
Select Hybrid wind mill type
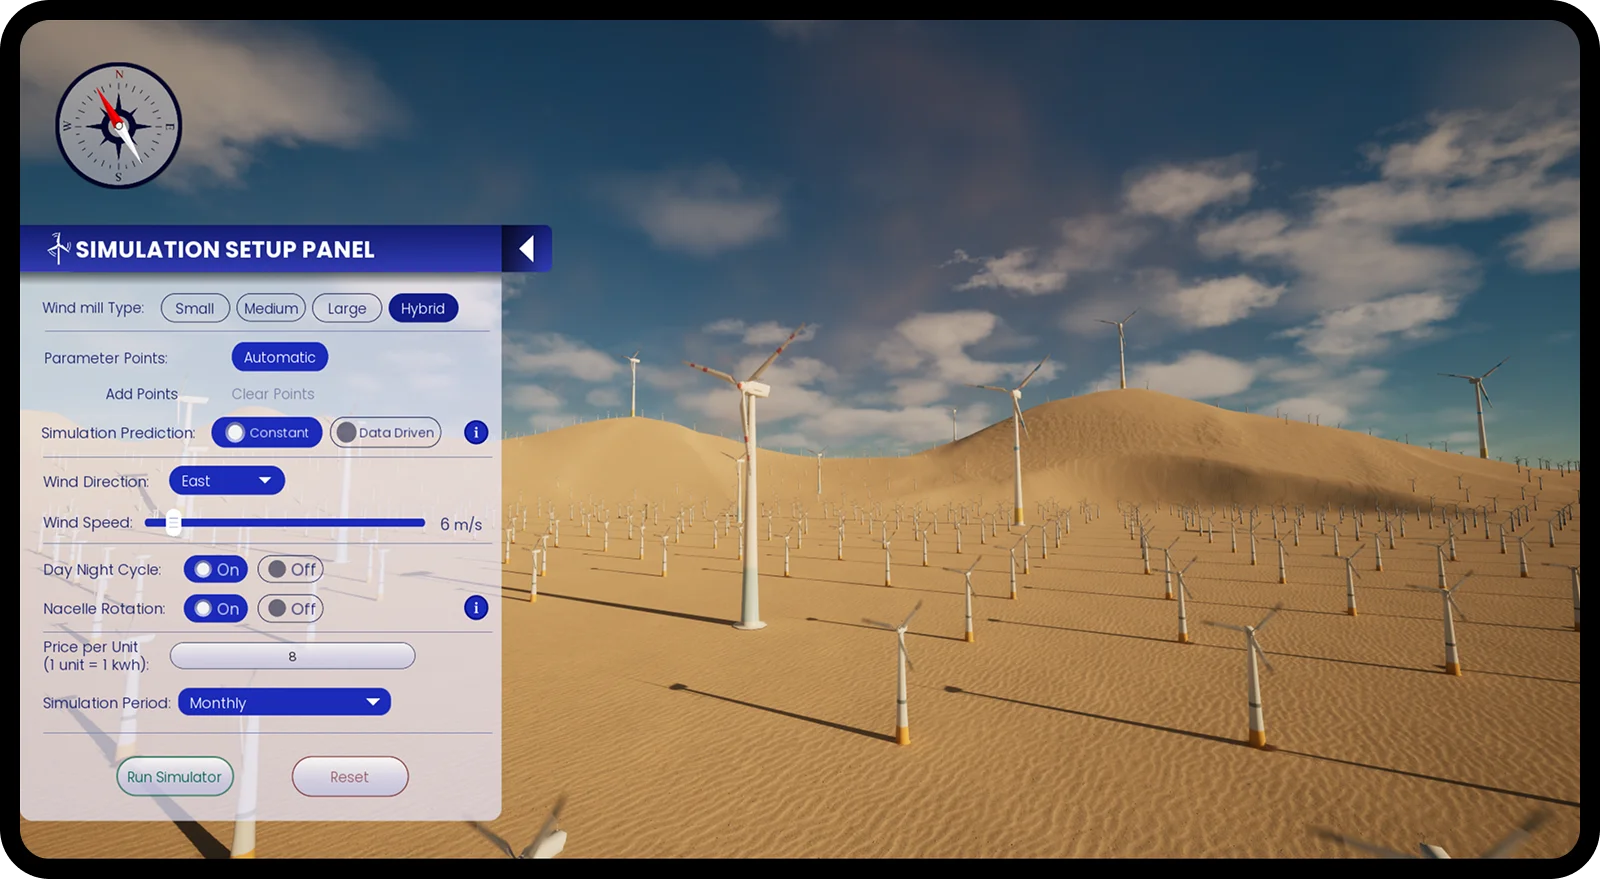coord(423,308)
